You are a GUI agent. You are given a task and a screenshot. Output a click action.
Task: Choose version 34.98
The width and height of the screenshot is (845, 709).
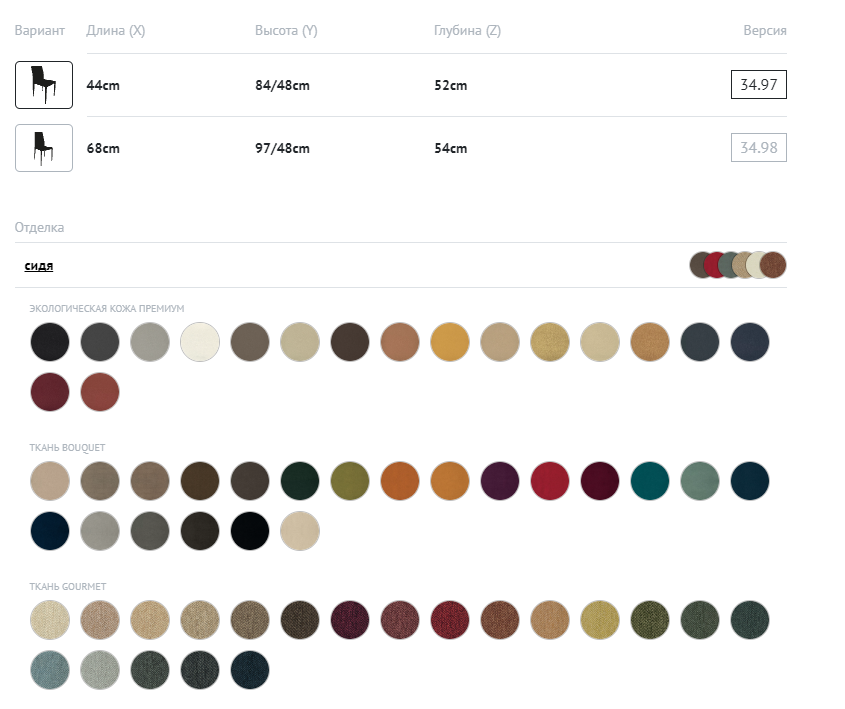point(758,148)
